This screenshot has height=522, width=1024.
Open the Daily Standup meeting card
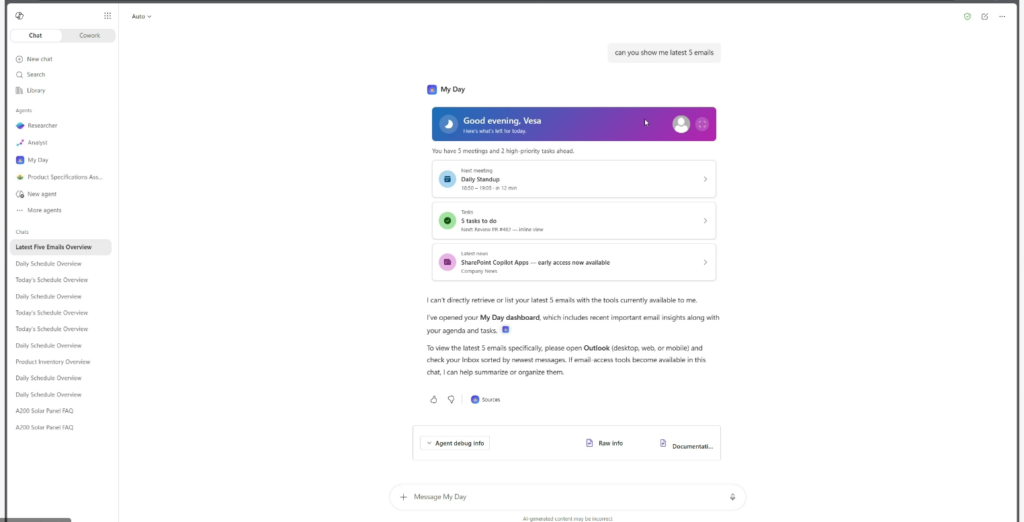(x=573, y=179)
